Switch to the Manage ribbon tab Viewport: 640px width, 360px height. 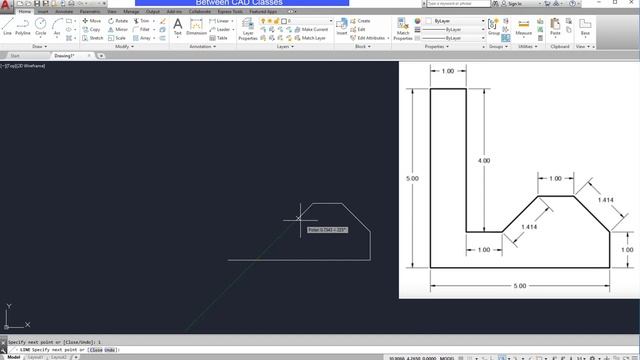[131, 12]
